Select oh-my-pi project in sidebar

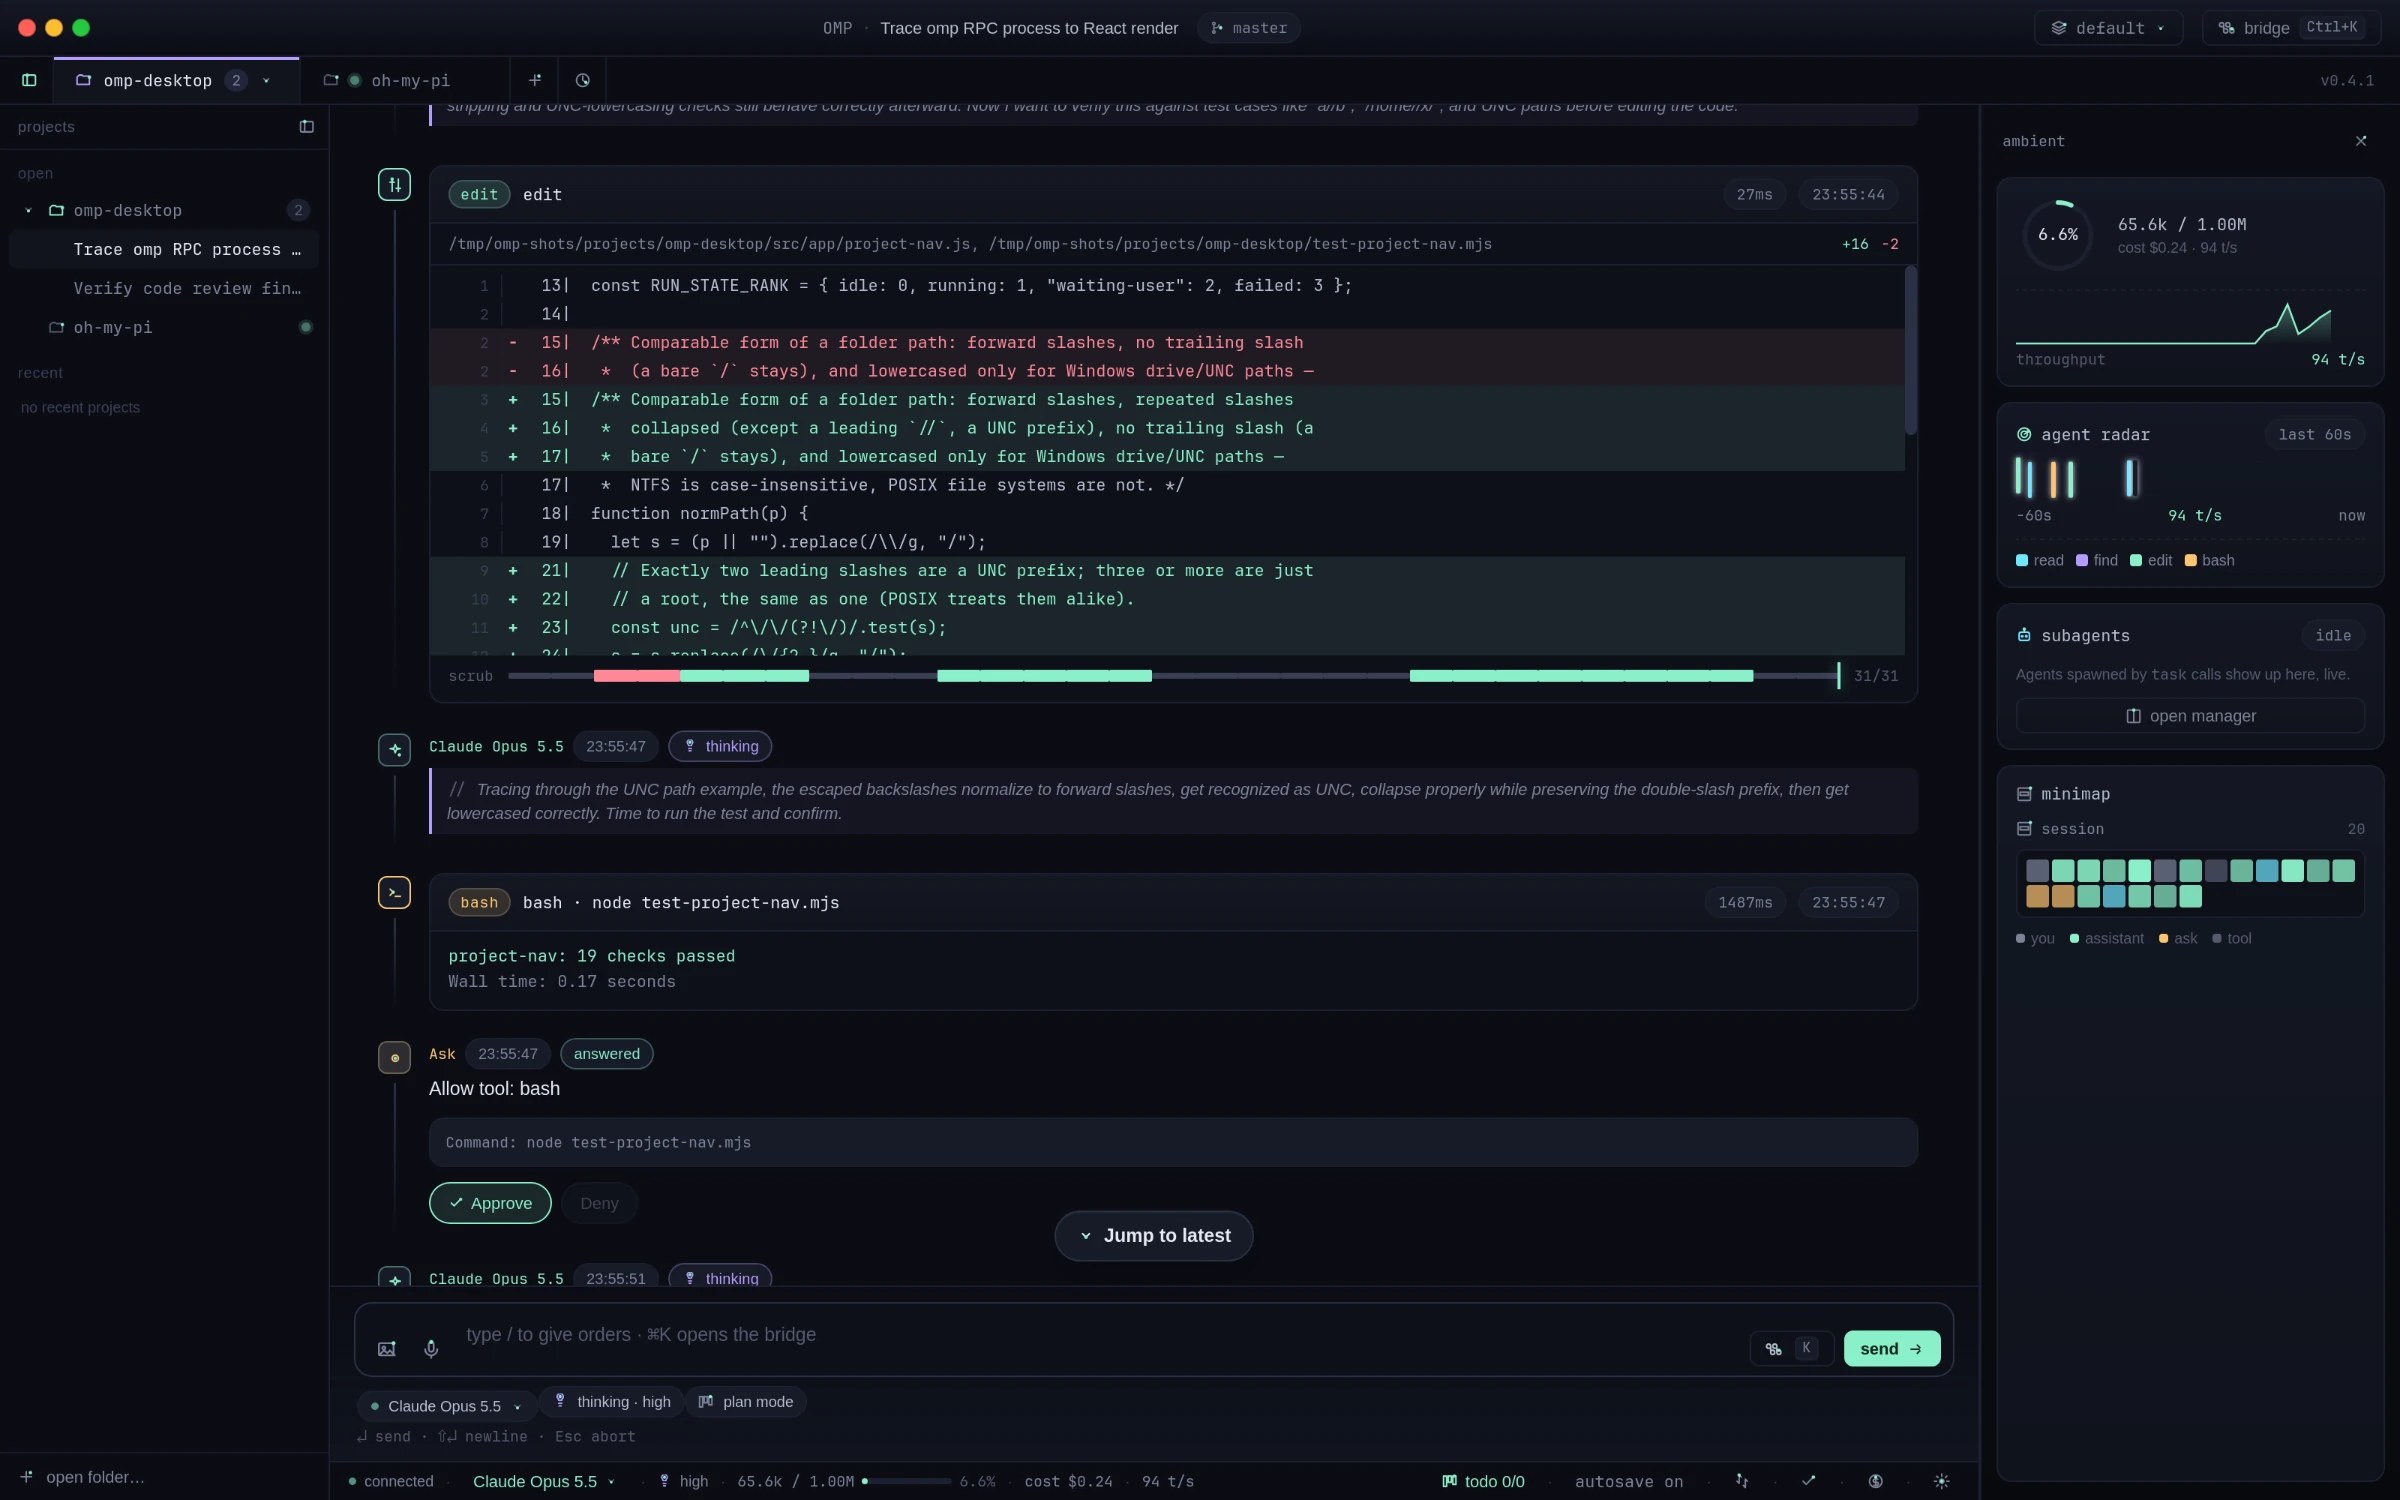[164, 327]
